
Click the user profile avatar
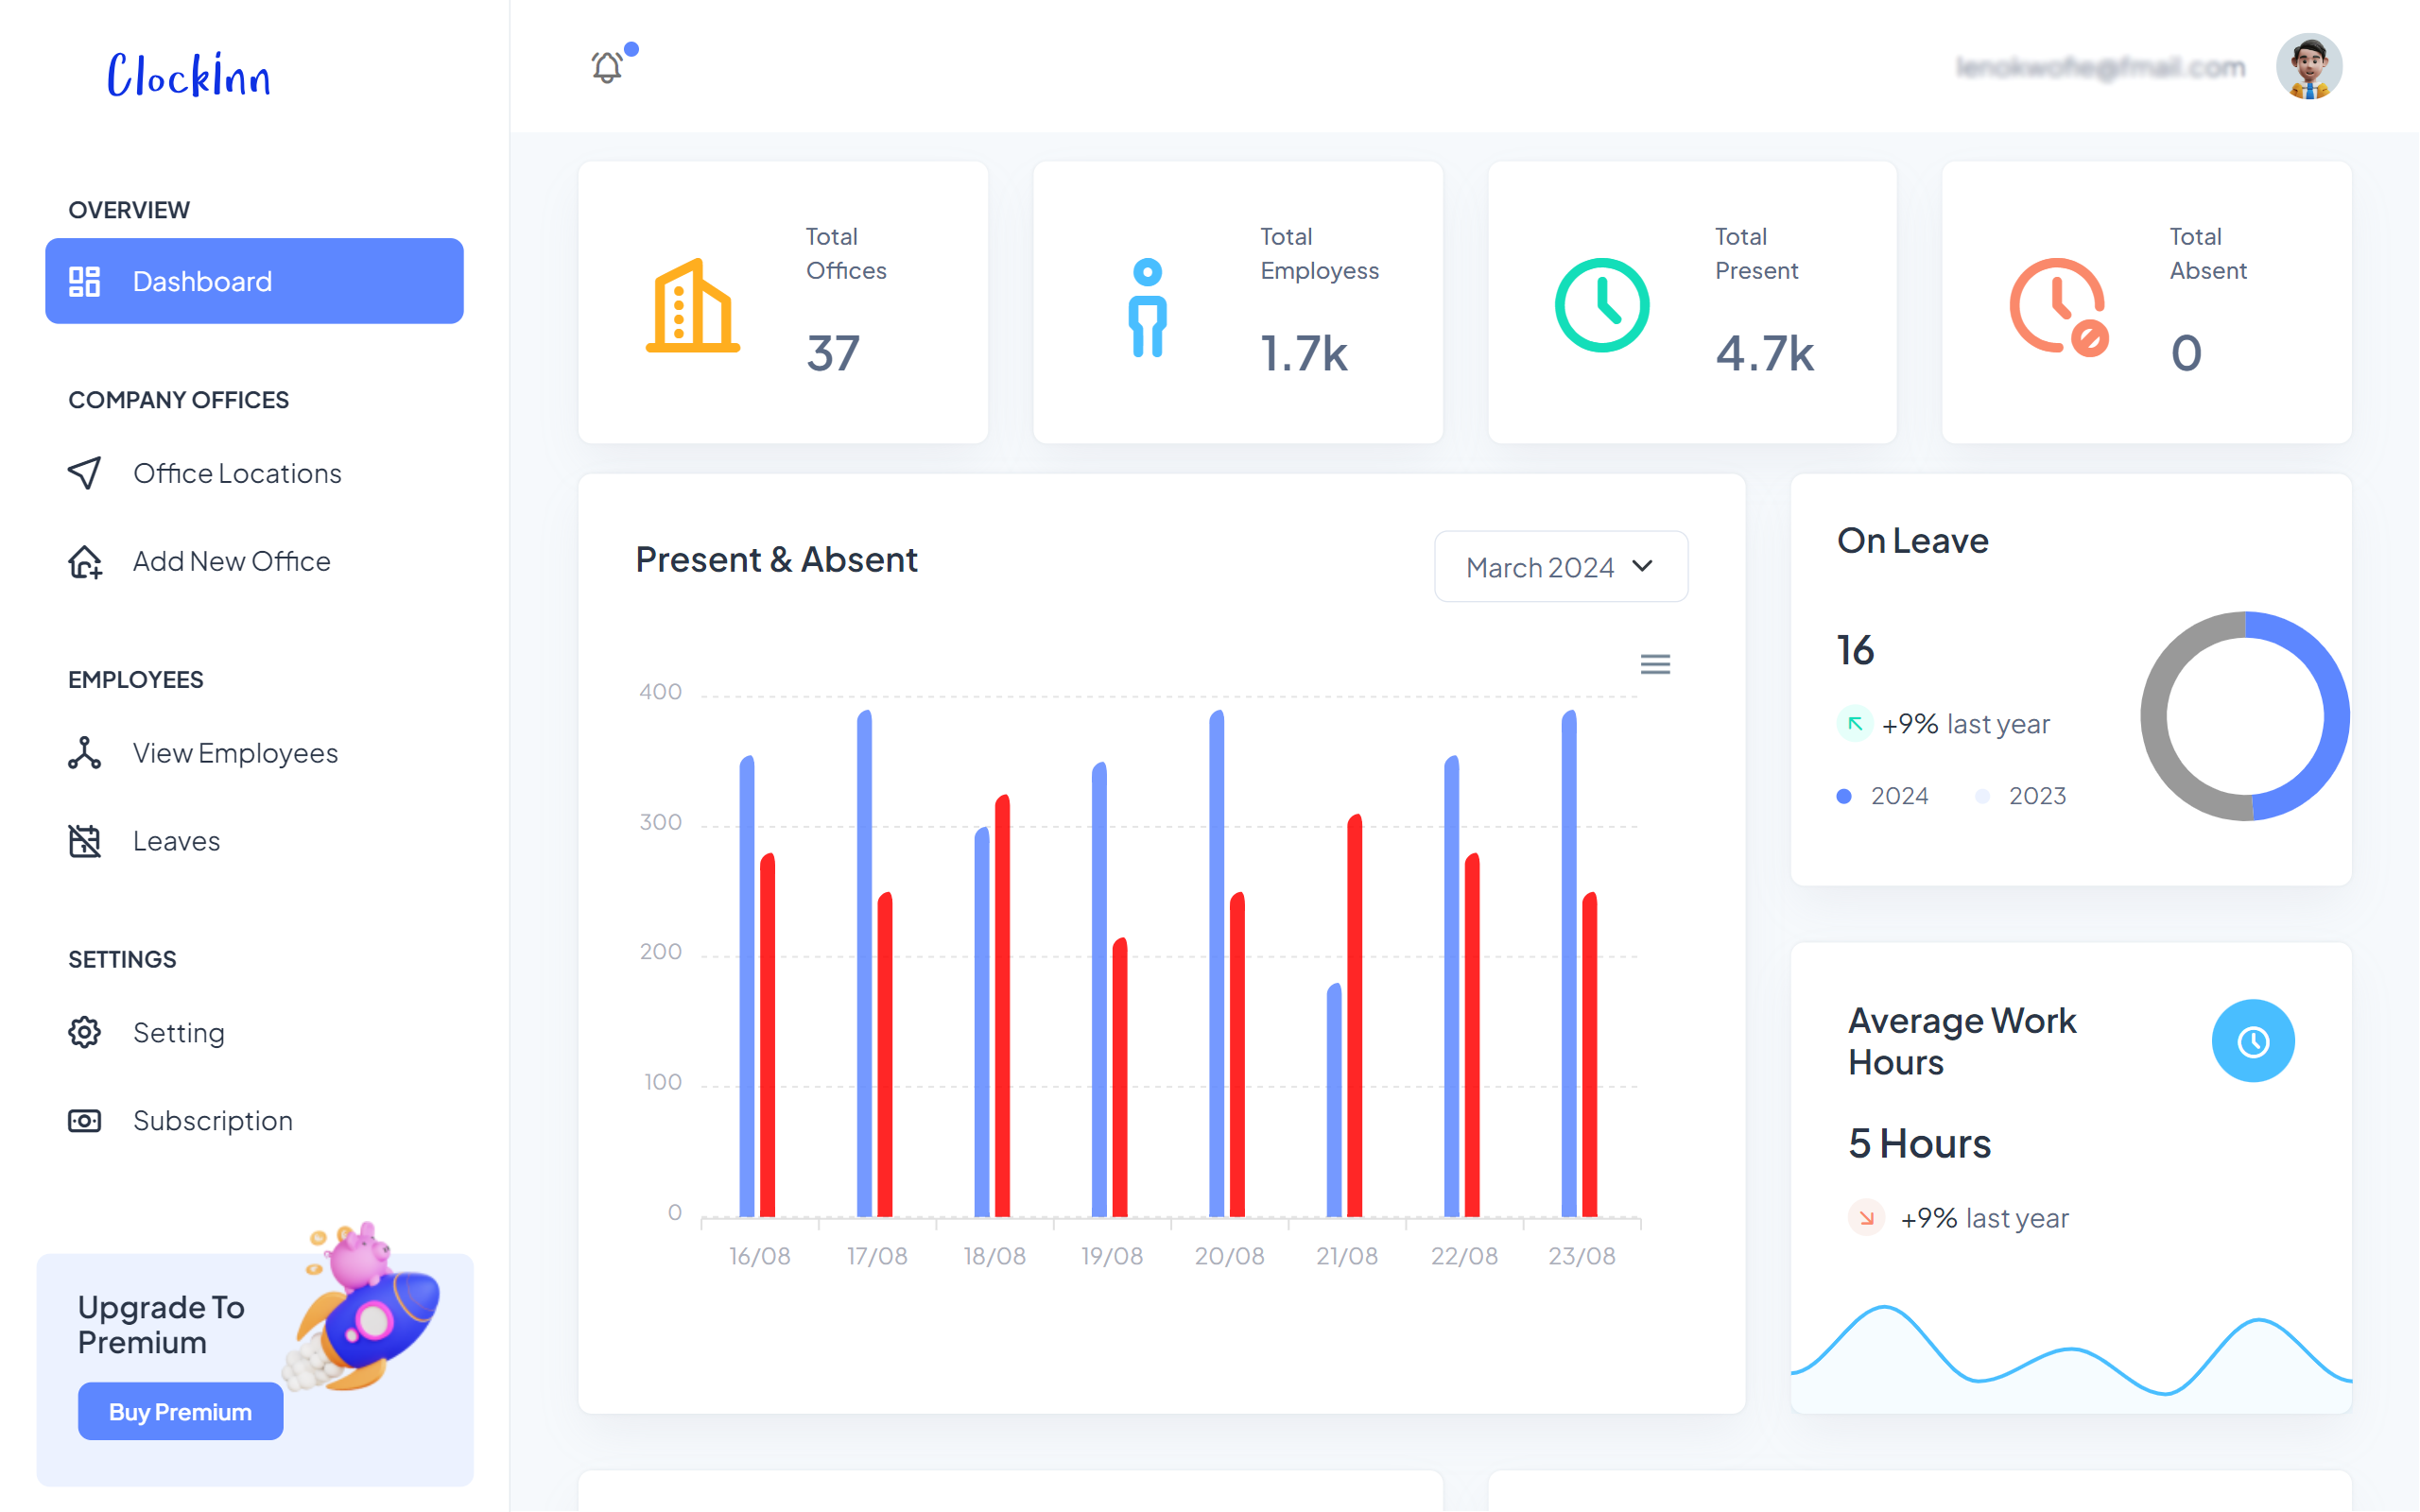pos(2309,67)
